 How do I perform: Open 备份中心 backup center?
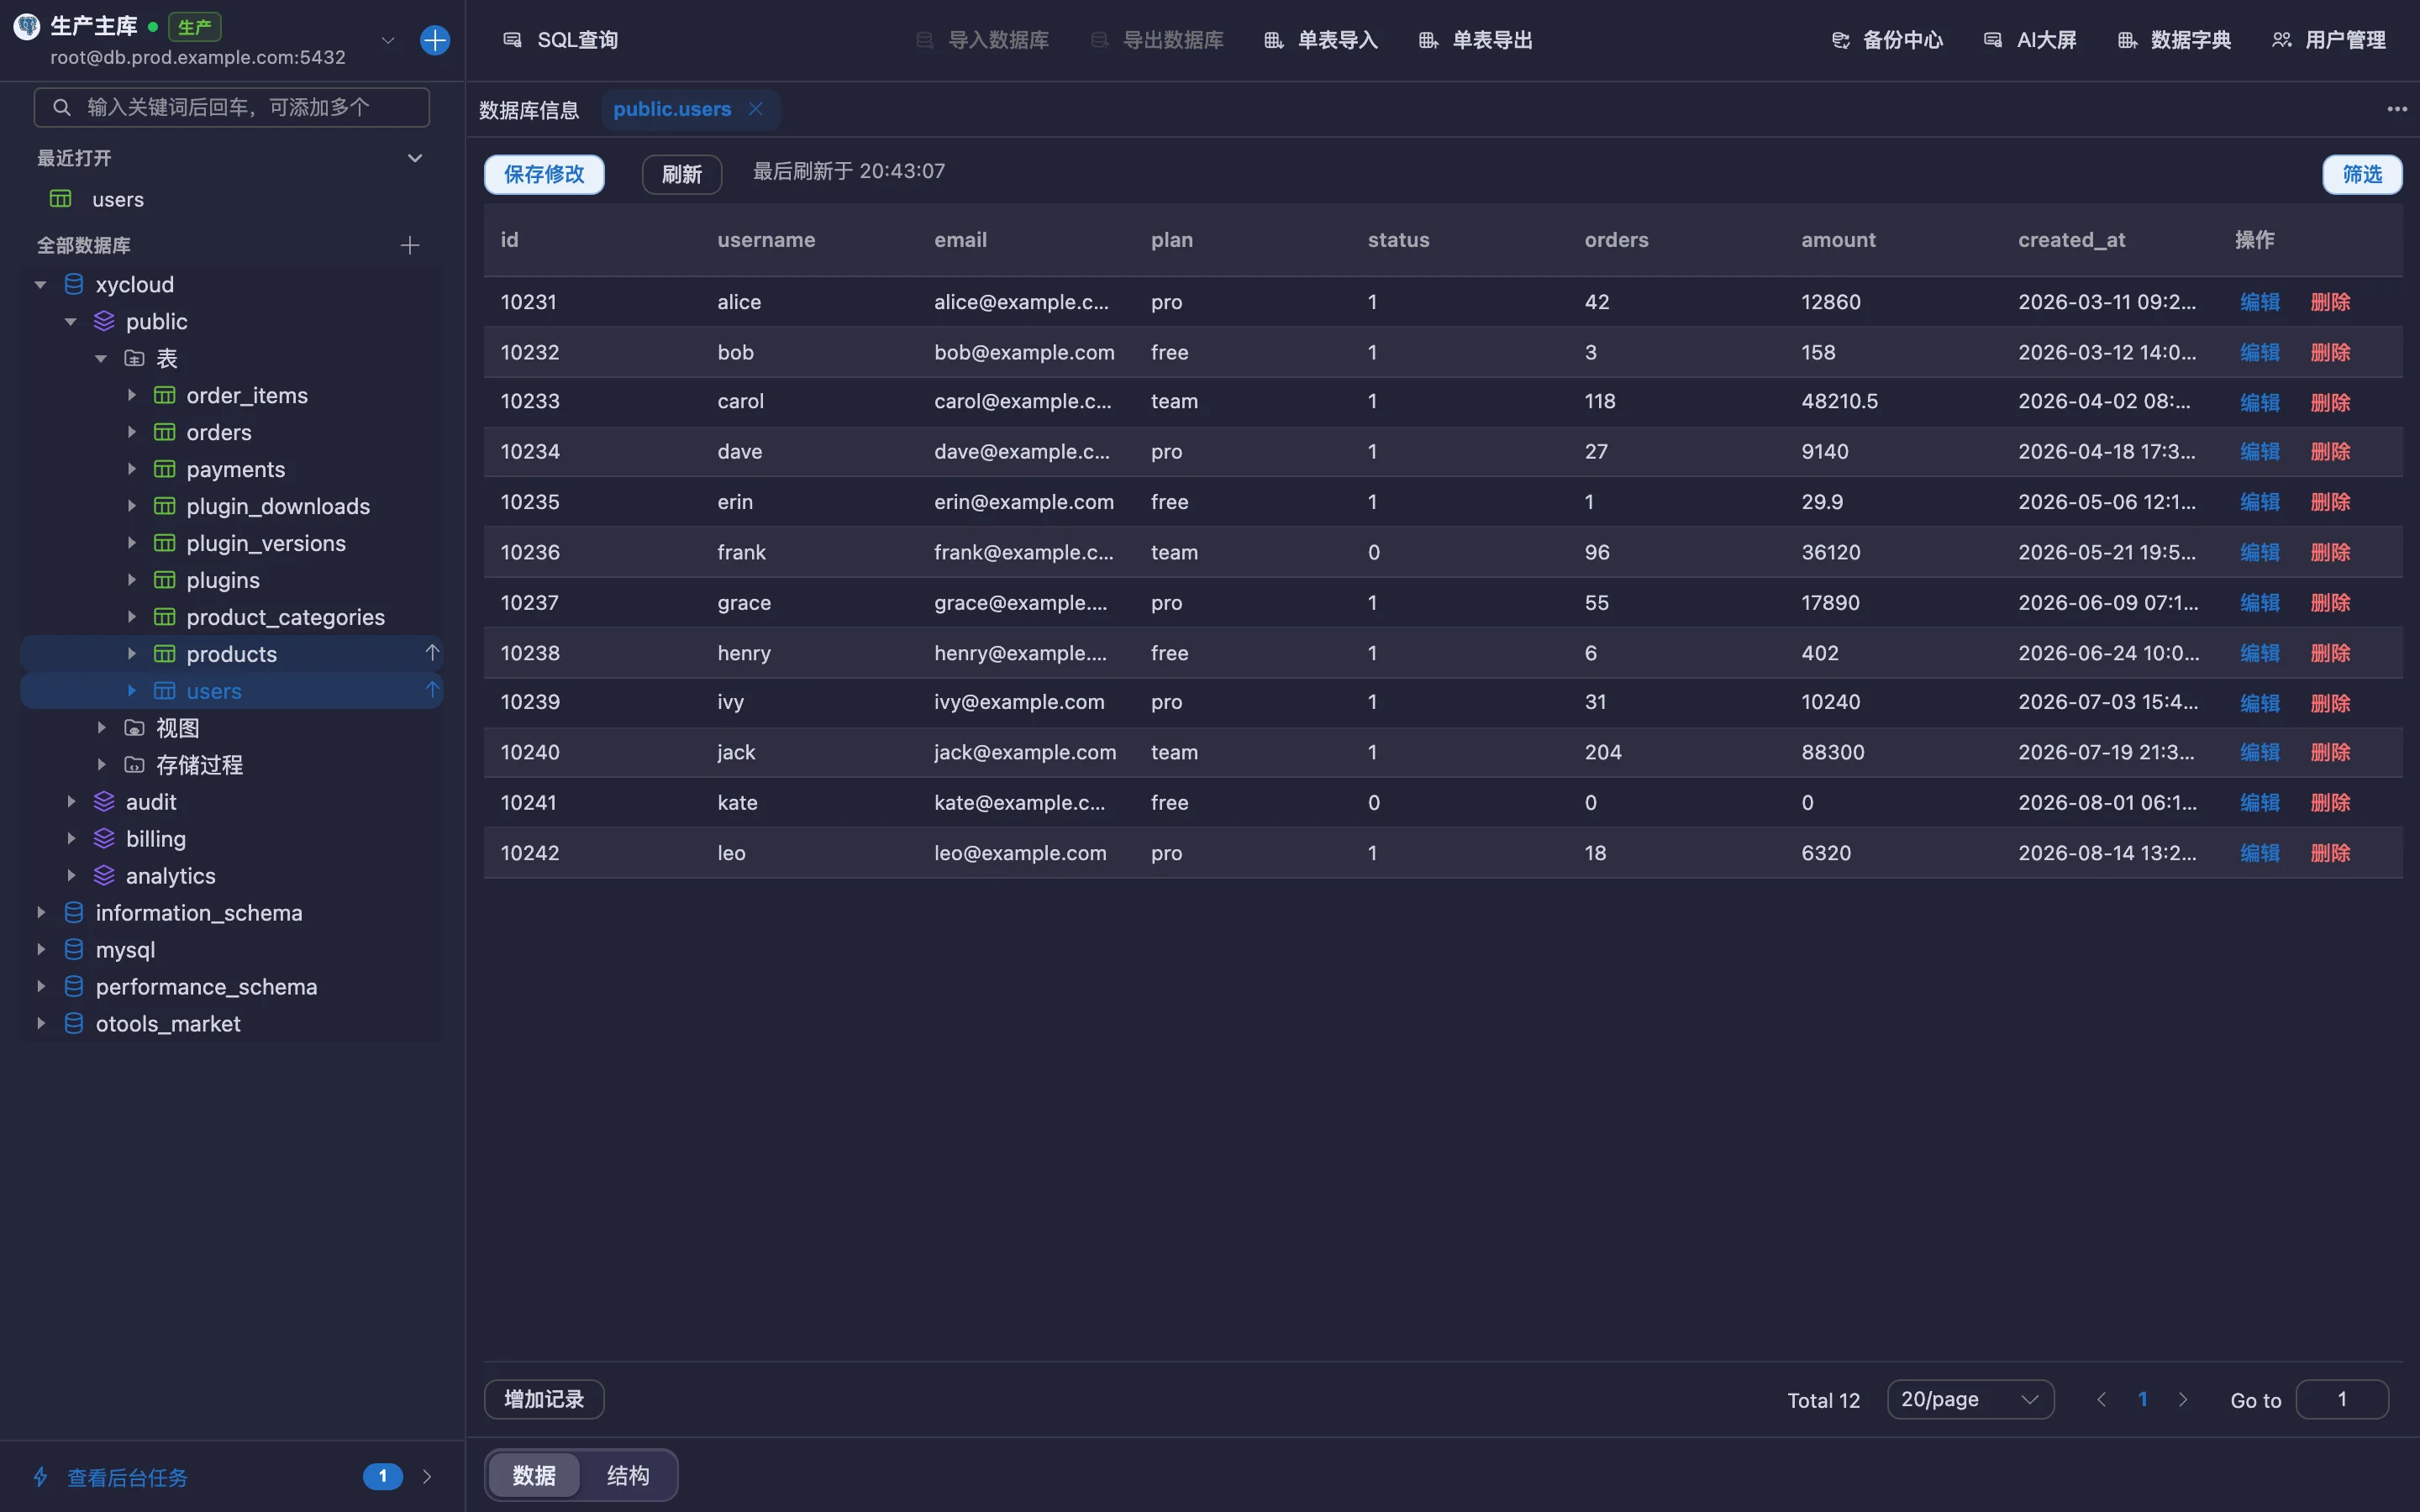1887,40
